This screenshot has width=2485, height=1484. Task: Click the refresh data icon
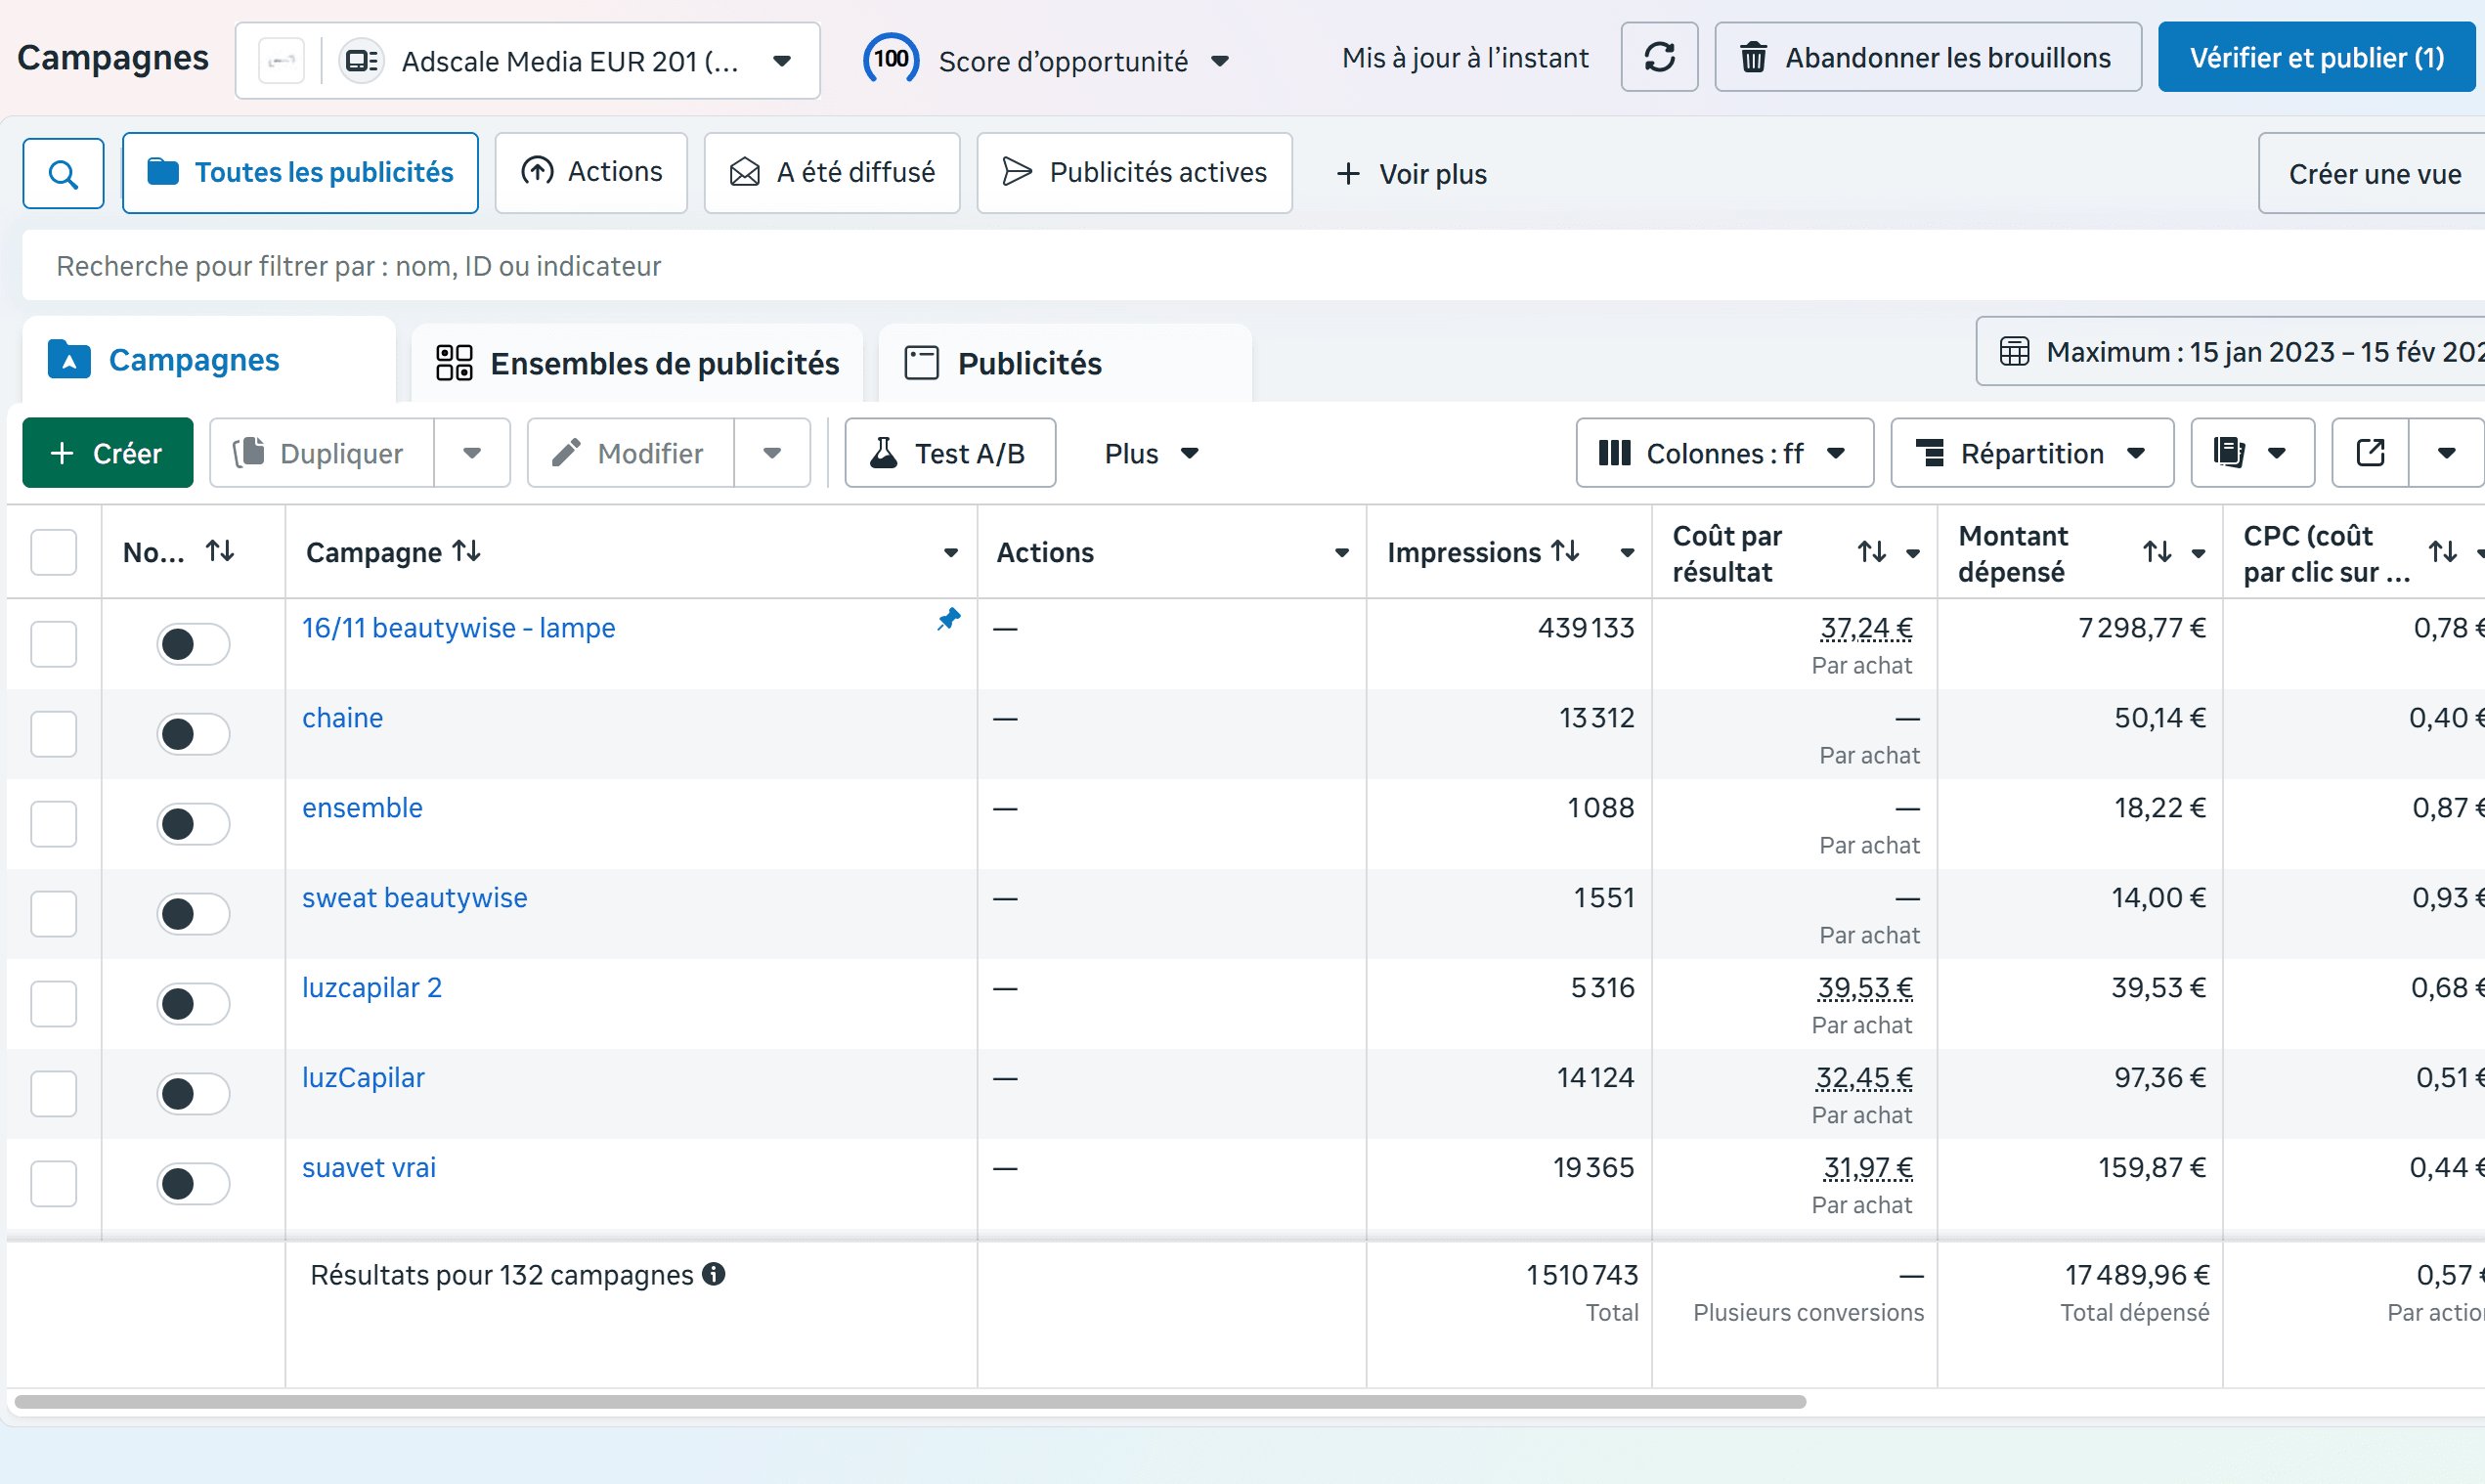[1659, 58]
